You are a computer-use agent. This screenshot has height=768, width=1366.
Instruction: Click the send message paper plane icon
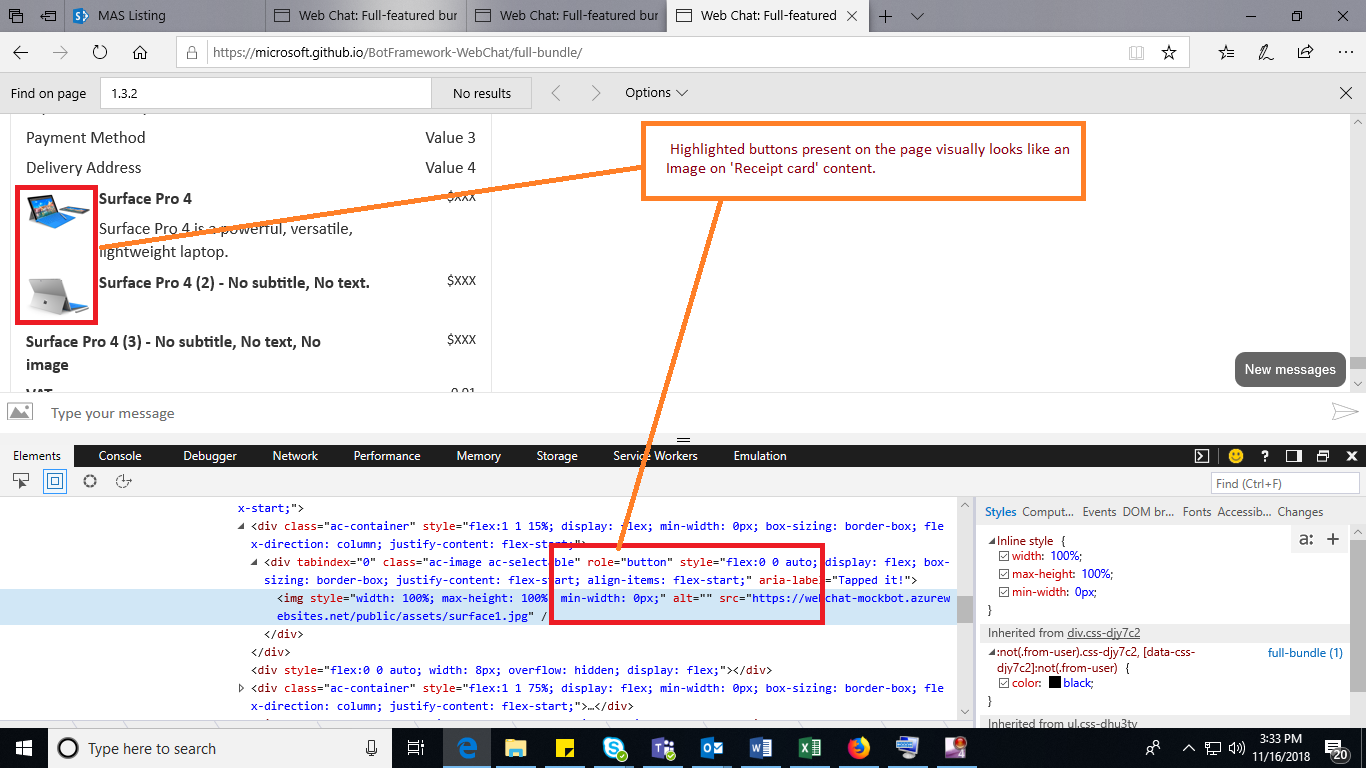click(1345, 411)
